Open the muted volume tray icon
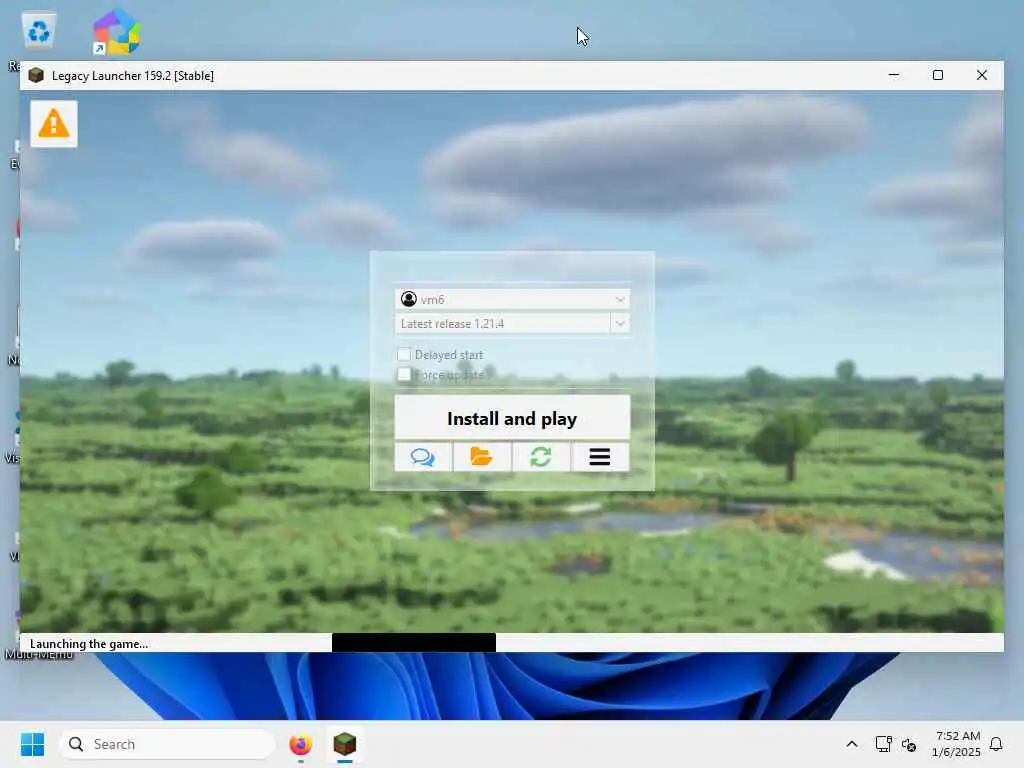Viewport: 1024px width, 768px height. click(x=909, y=744)
